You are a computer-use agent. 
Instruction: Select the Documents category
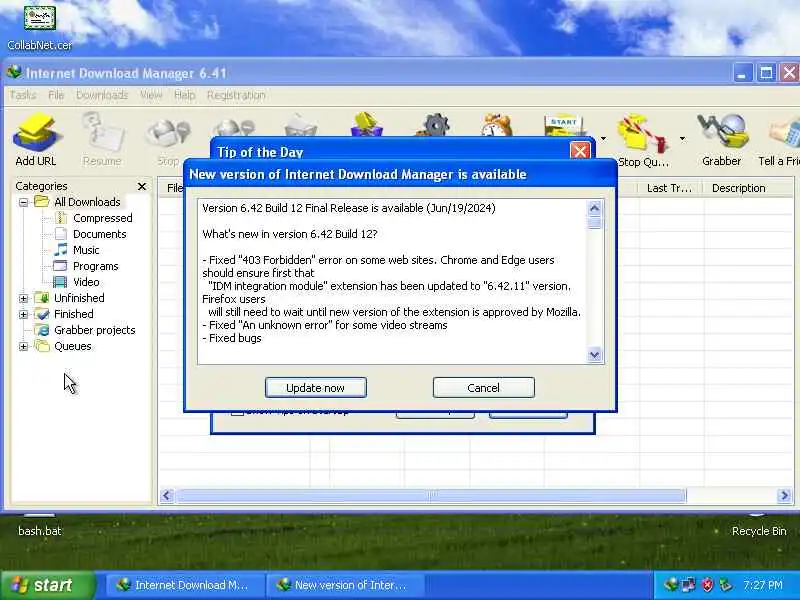pyautogui.click(x=99, y=234)
